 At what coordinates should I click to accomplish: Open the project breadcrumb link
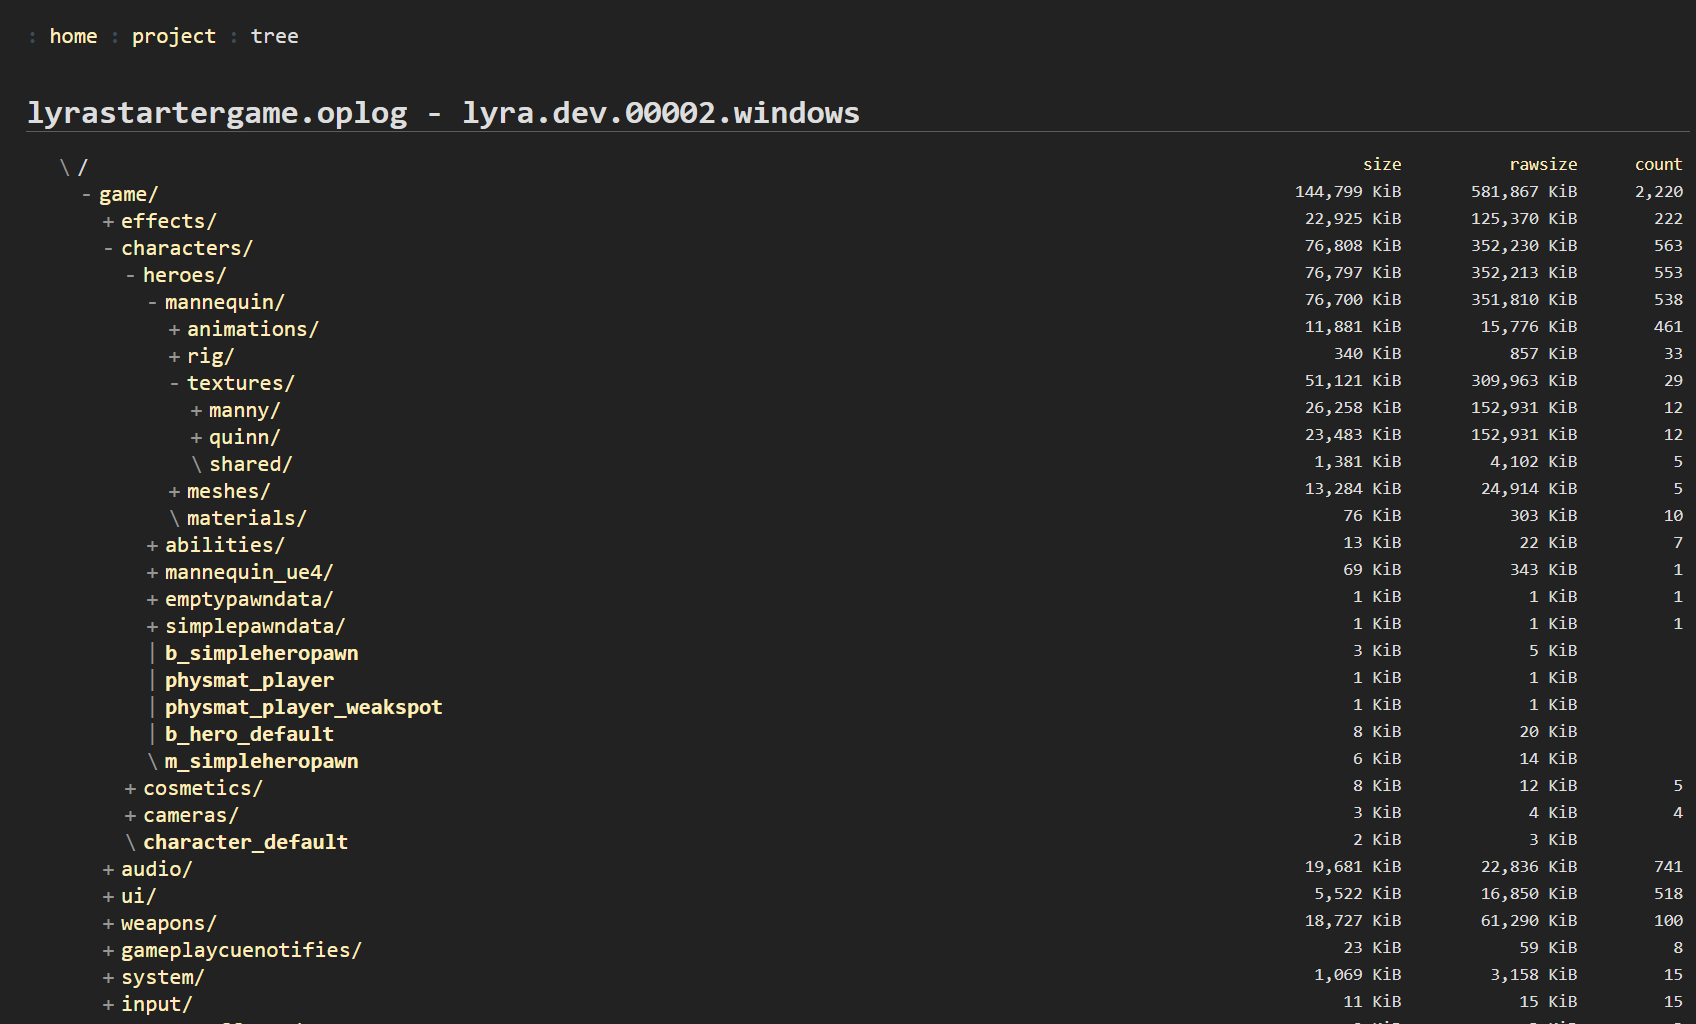[173, 36]
